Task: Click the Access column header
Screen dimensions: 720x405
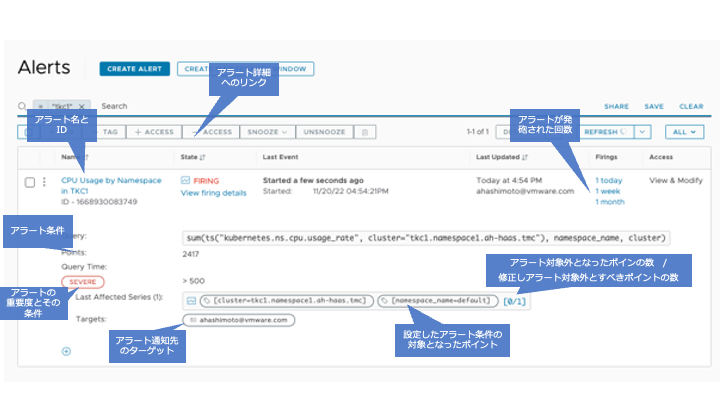Action: 661,157
